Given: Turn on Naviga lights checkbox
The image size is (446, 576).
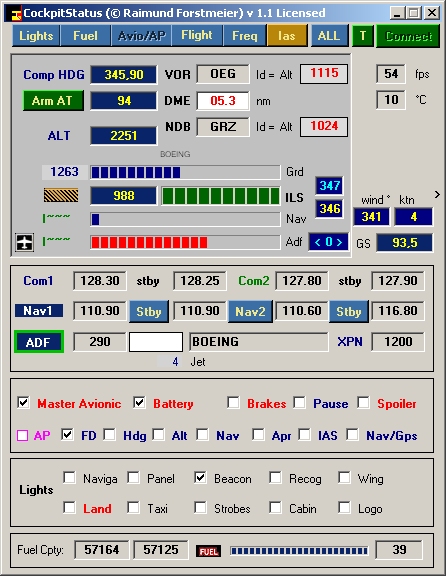Looking at the screenshot, I should (x=69, y=478).
